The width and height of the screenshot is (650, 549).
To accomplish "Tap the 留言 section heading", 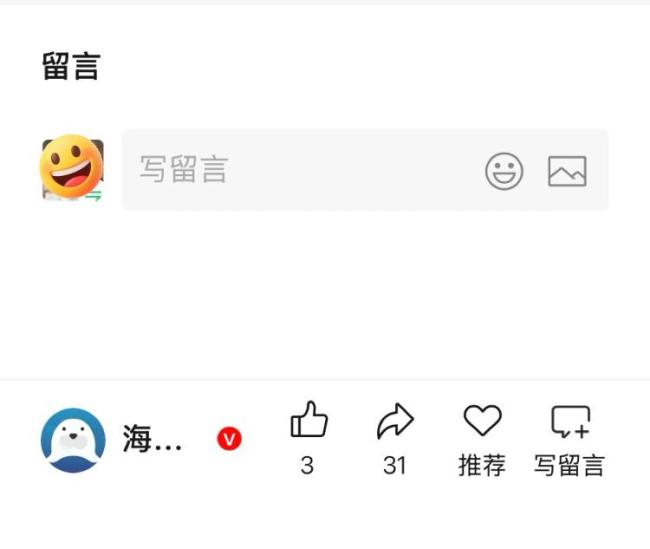I will point(71,66).
